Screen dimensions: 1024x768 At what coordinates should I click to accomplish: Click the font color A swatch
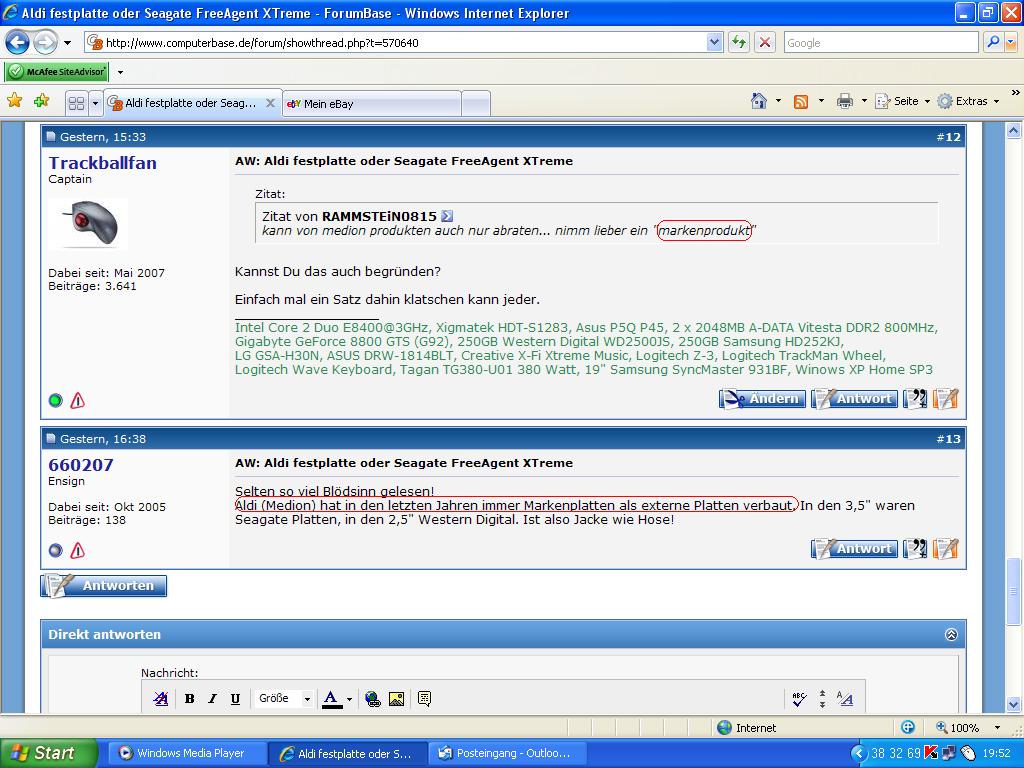tap(332, 699)
